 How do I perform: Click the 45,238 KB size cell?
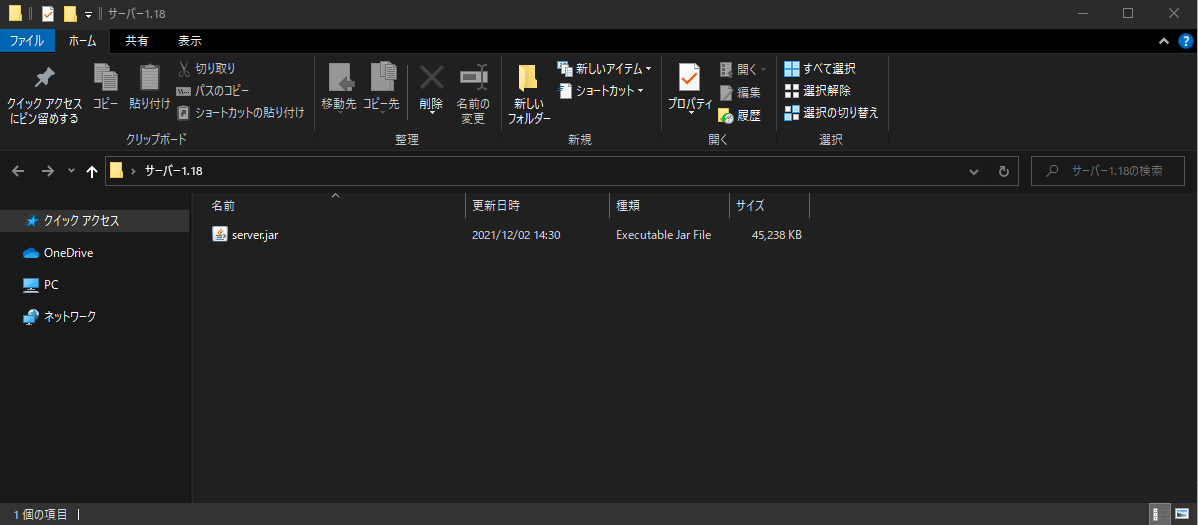pos(776,235)
